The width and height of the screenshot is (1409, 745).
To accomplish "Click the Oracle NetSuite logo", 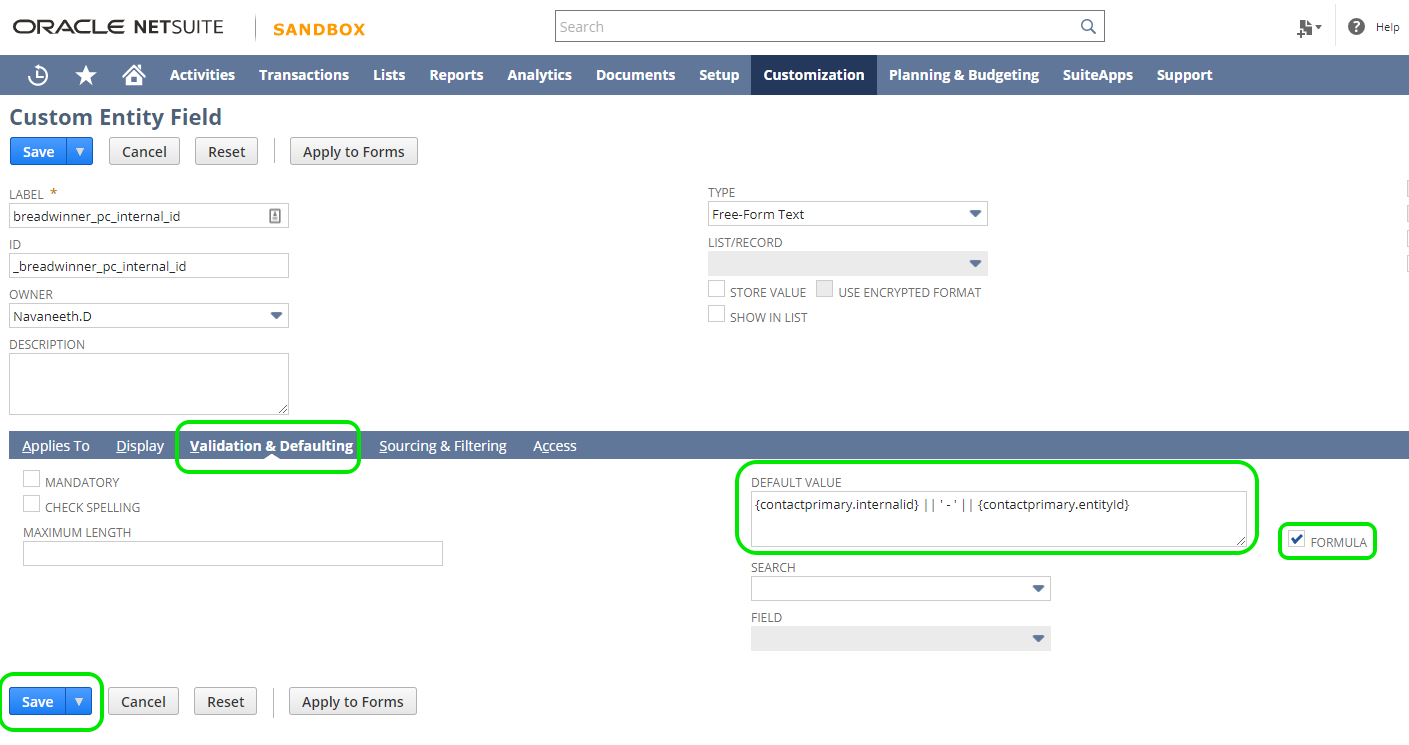I will click(x=119, y=27).
